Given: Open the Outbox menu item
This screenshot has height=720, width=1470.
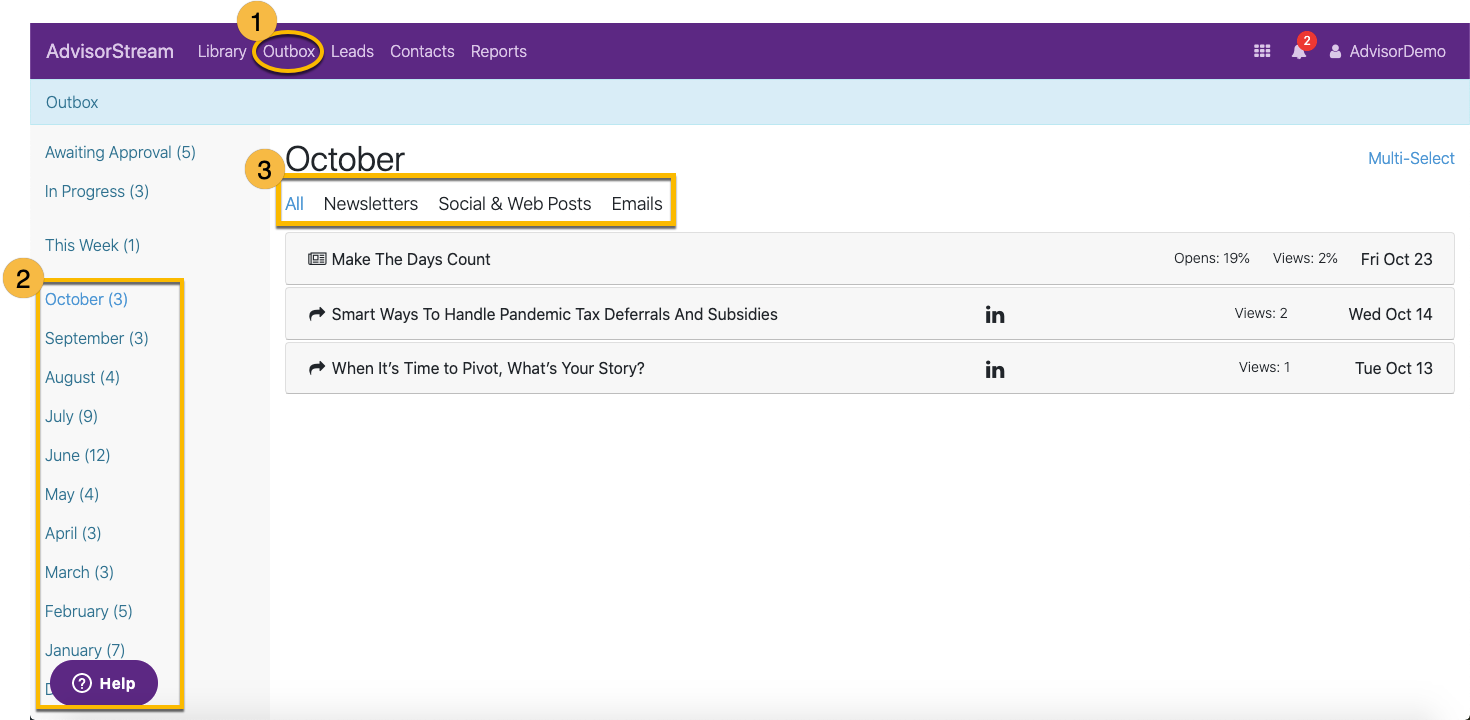Looking at the screenshot, I should (x=289, y=51).
